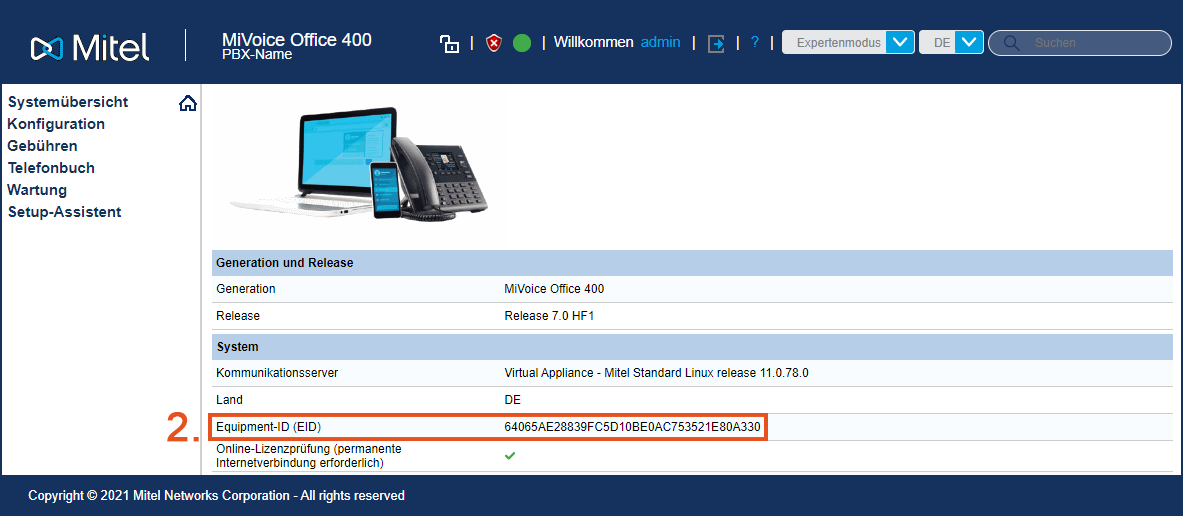Click the MiVoice Office 400 title
Image resolution: width=1183 pixels, height=516 pixels.
coord(297,40)
